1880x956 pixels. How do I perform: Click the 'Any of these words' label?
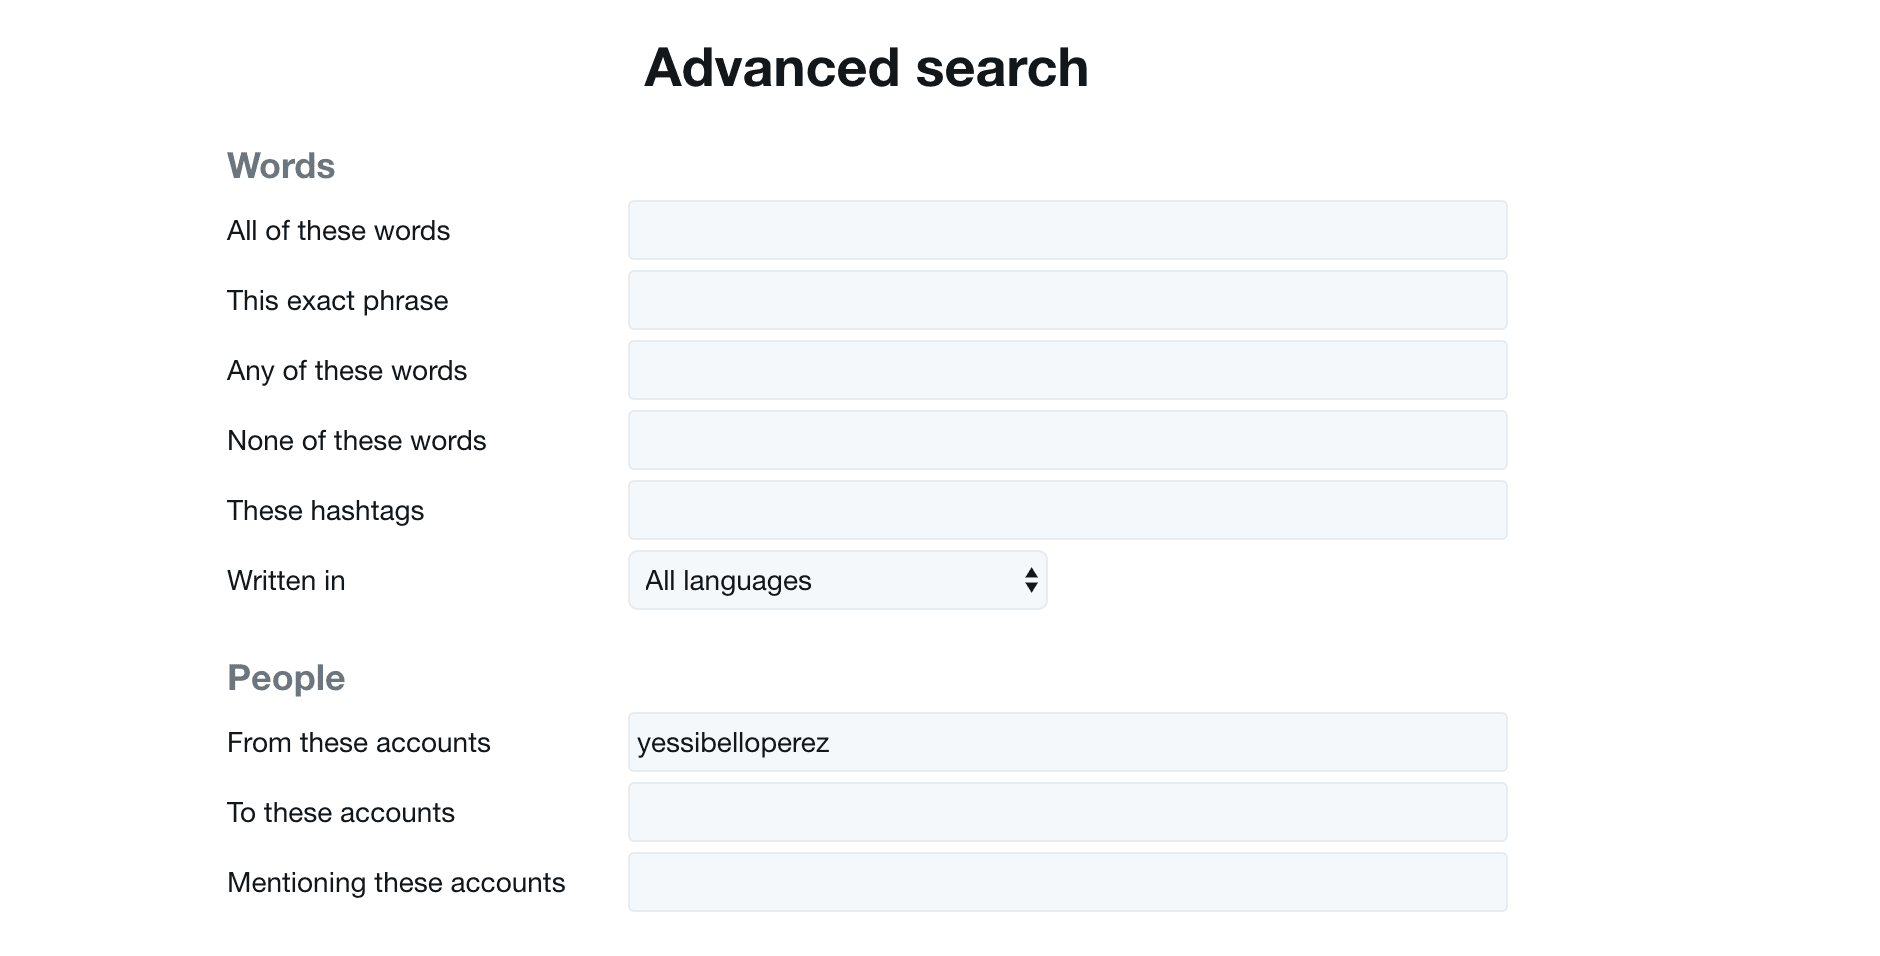click(347, 371)
